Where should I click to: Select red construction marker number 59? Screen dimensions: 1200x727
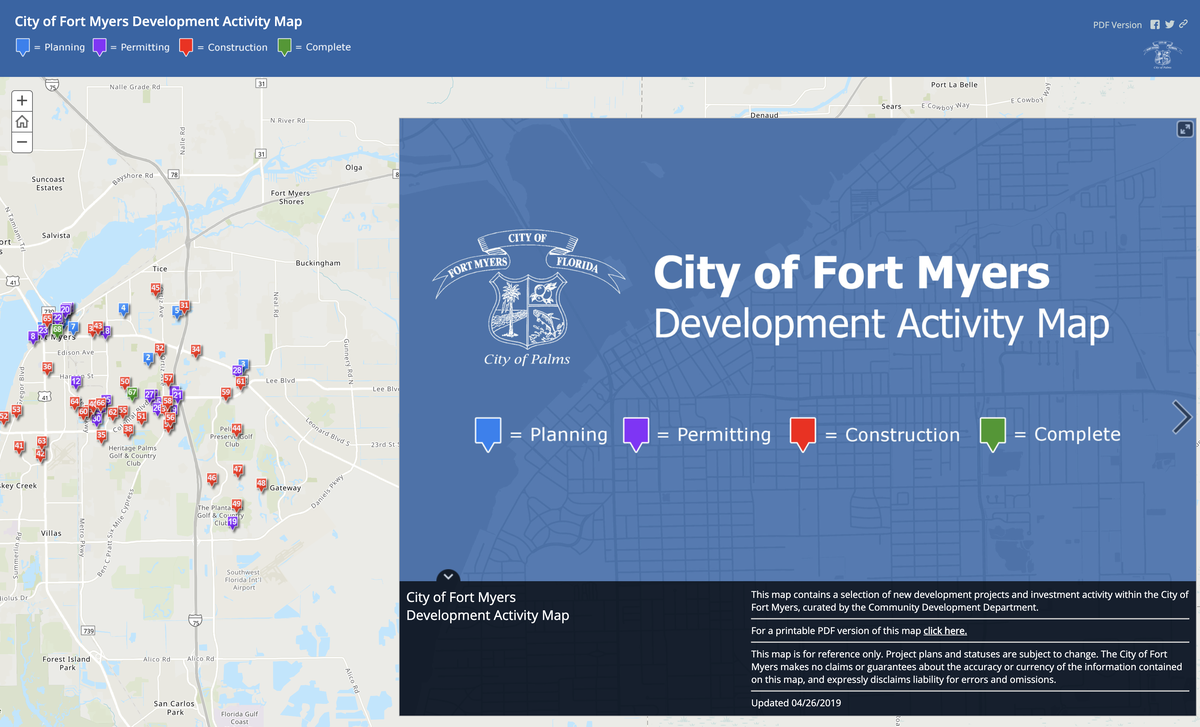(x=227, y=394)
